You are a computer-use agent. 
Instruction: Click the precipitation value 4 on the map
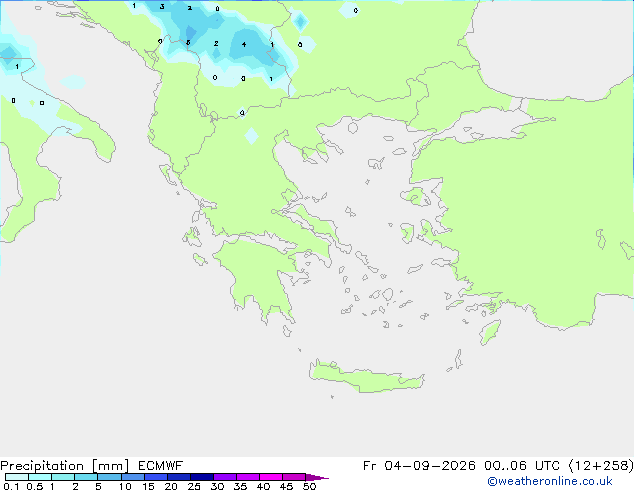click(x=244, y=44)
